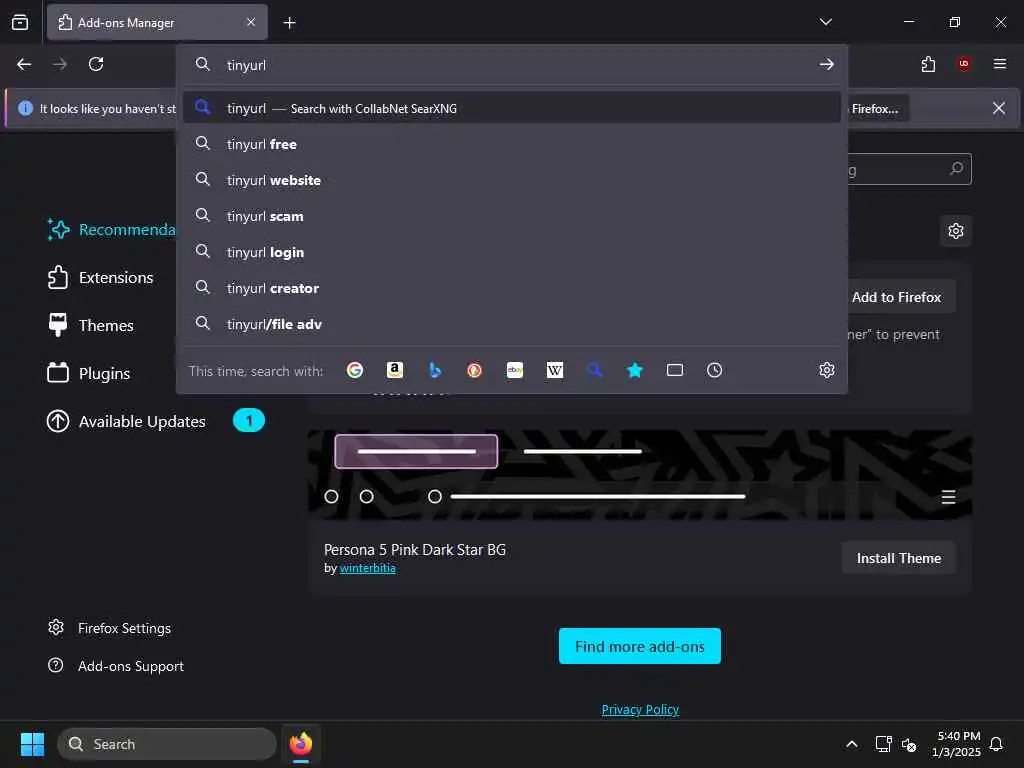
Task: Click the Add to Firefox button
Action: pos(901,297)
